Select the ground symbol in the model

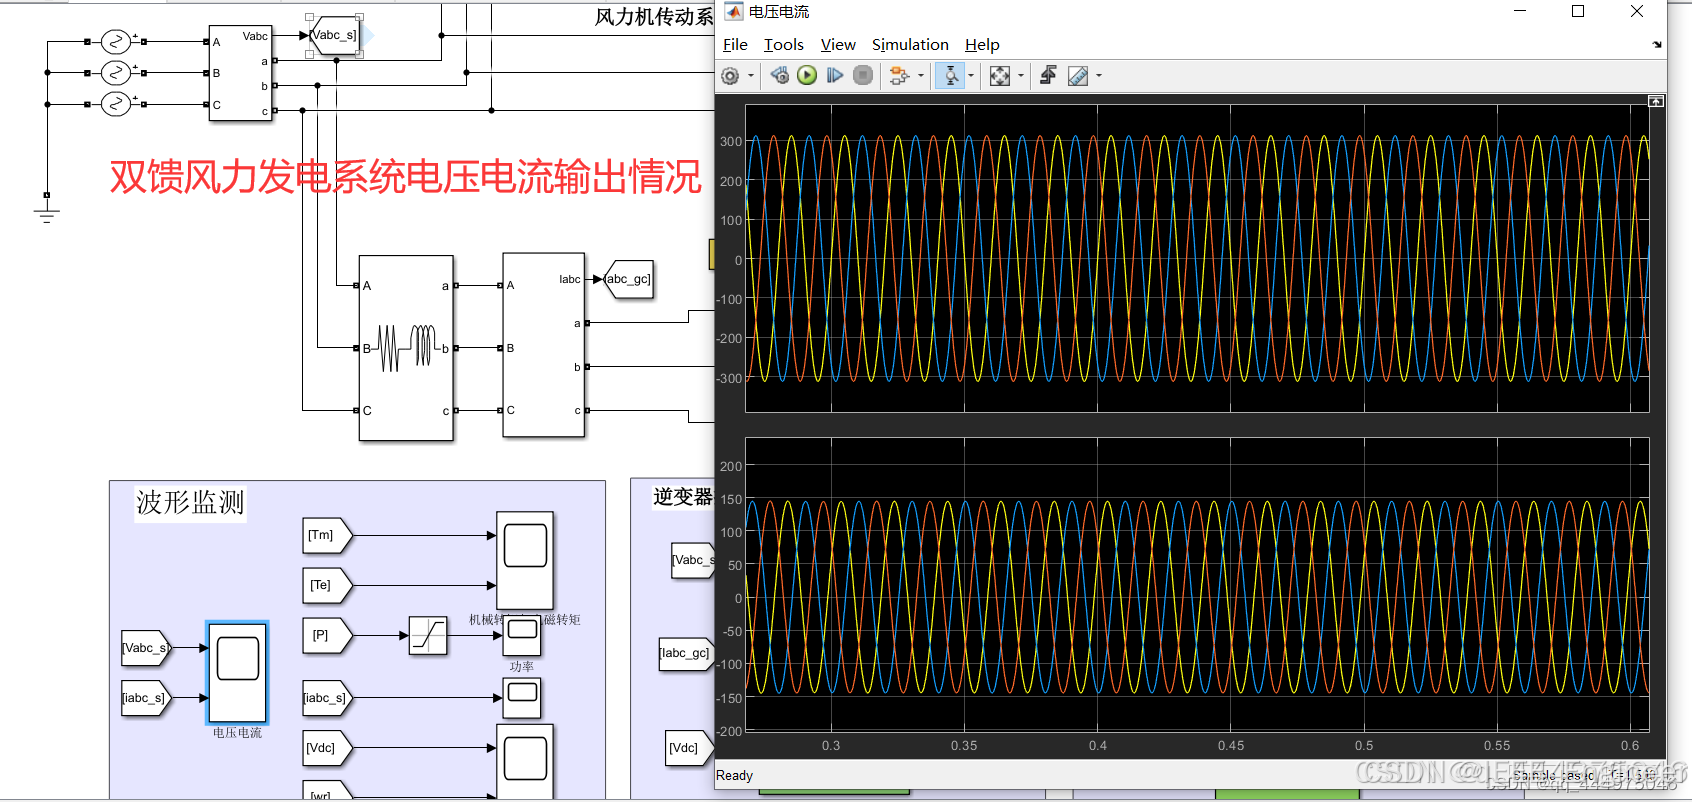pyautogui.click(x=47, y=214)
